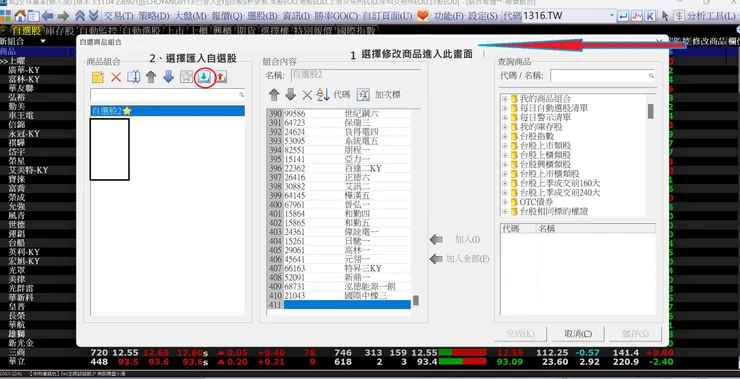The width and height of the screenshot is (740, 379).
Task: Move the group down with the blue arrow
Action: click(x=168, y=77)
